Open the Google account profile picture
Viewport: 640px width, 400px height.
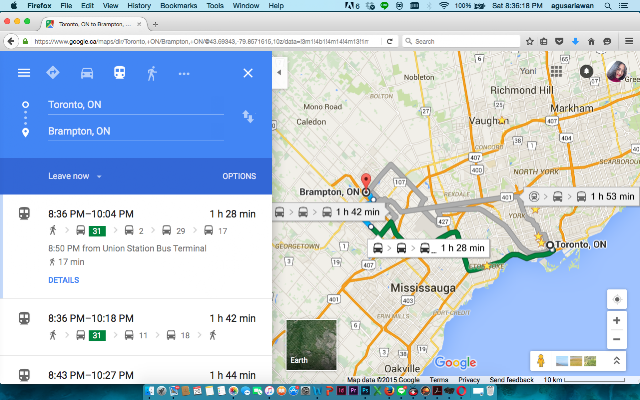pos(616,71)
